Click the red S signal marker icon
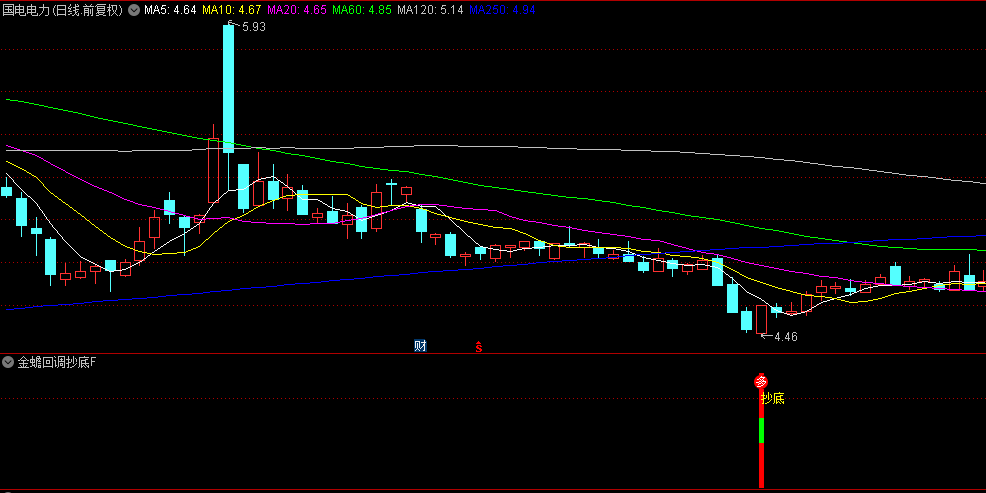 479,346
